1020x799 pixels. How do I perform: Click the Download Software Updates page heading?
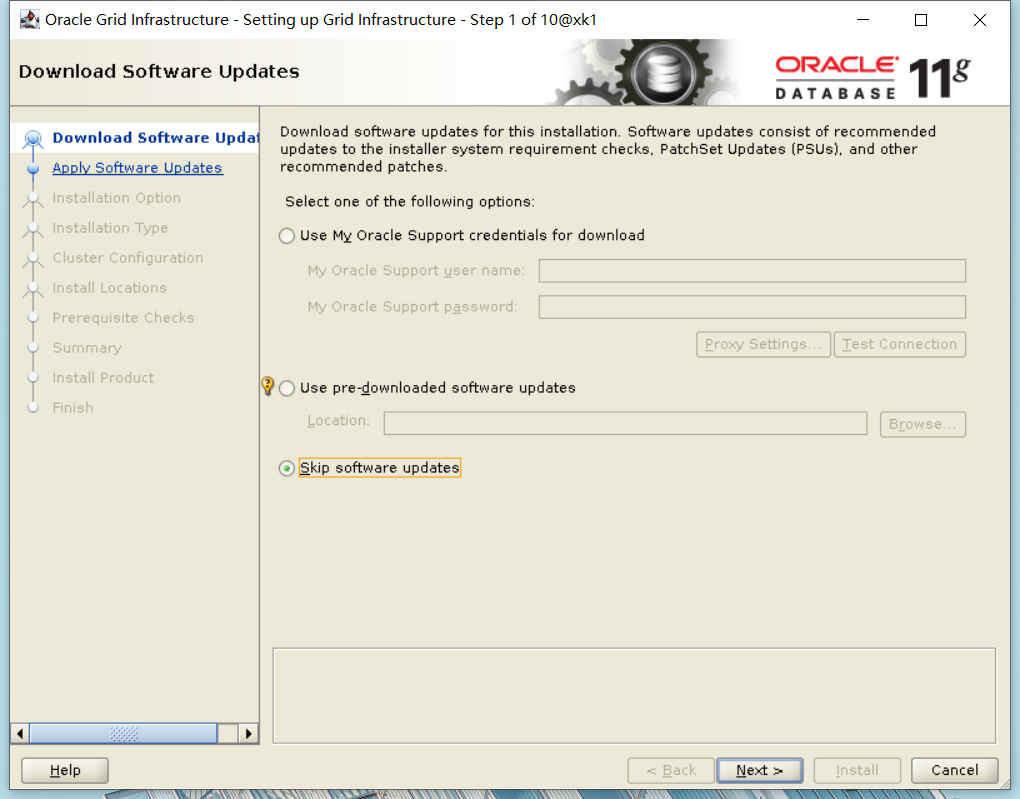tap(159, 71)
